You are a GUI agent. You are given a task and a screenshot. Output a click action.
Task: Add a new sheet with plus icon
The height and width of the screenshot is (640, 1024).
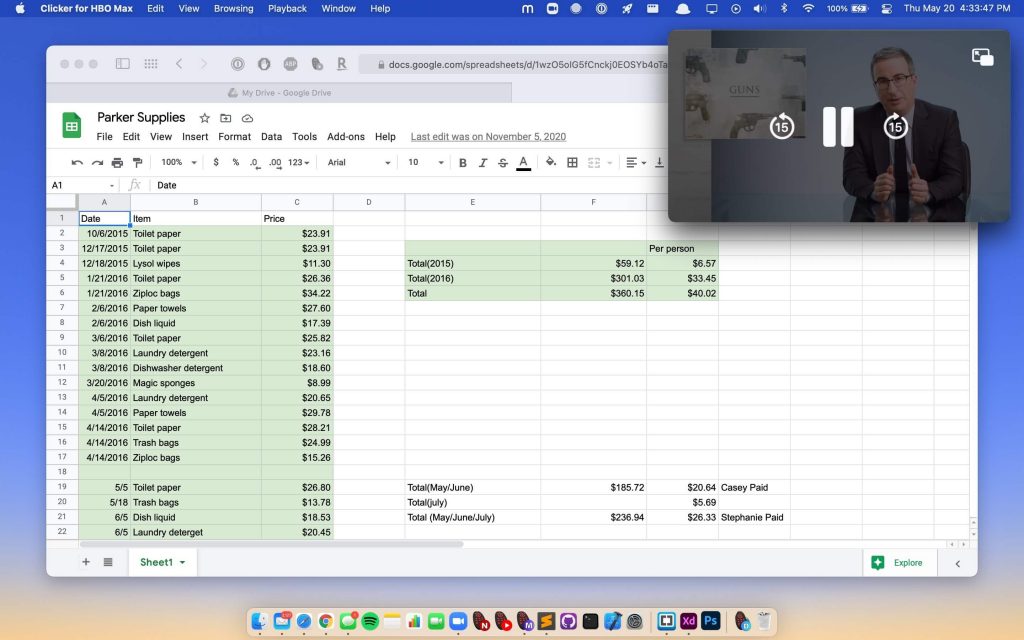(x=86, y=562)
